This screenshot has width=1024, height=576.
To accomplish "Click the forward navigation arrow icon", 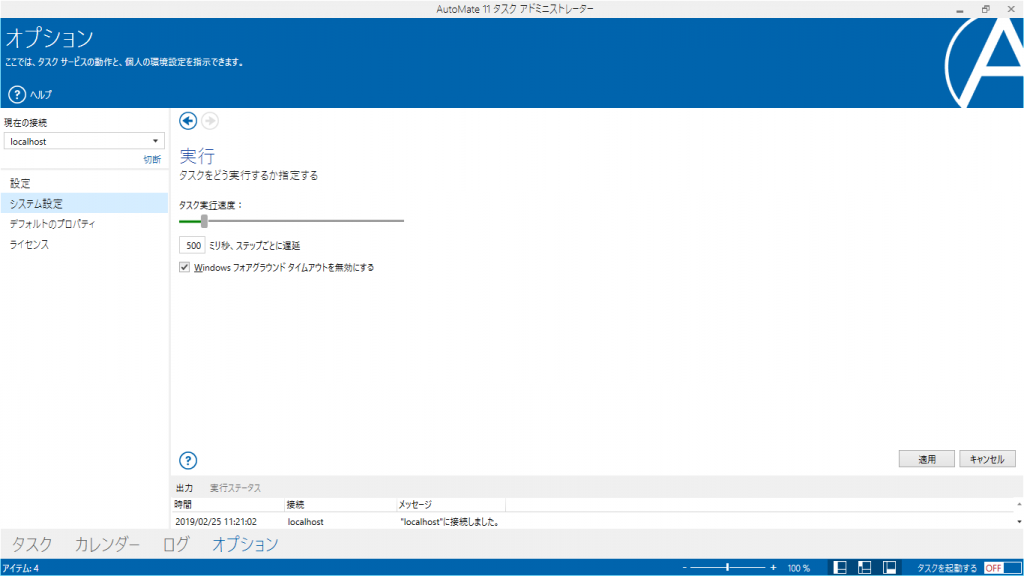I will click(210, 121).
